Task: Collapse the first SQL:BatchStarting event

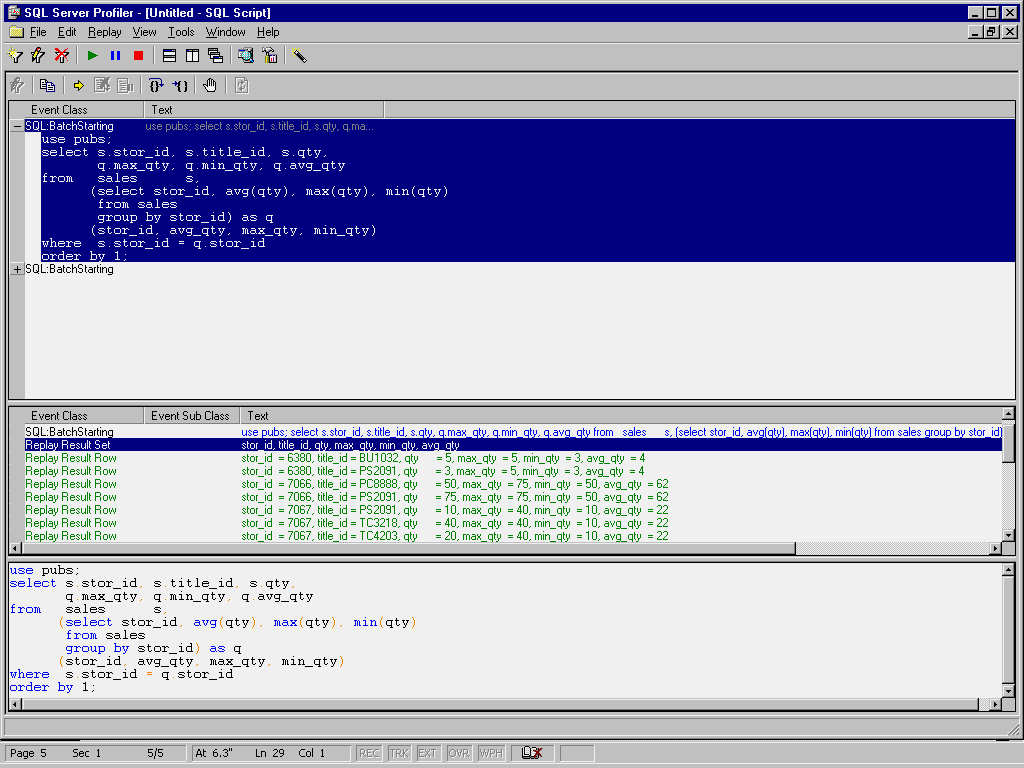Action: [x=17, y=127]
